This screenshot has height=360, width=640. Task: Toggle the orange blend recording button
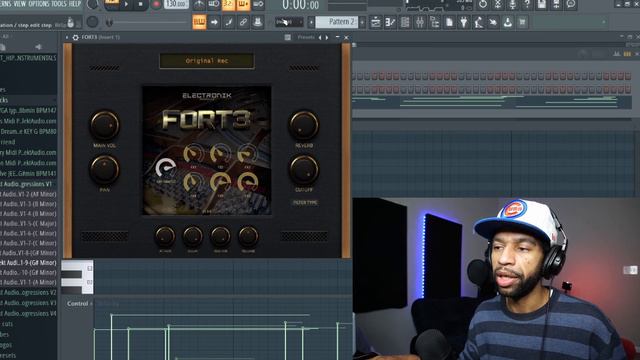243,4
